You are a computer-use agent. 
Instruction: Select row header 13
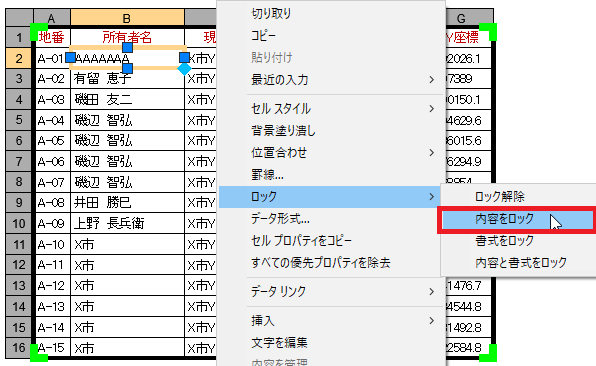point(19,285)
